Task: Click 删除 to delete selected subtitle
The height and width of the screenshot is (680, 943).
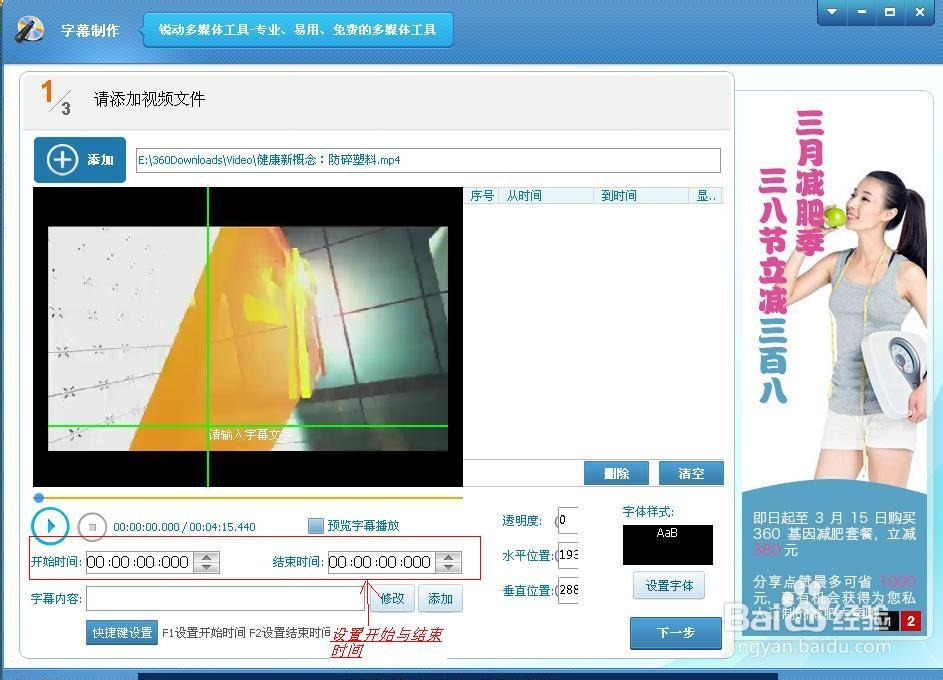Action: 616,473
